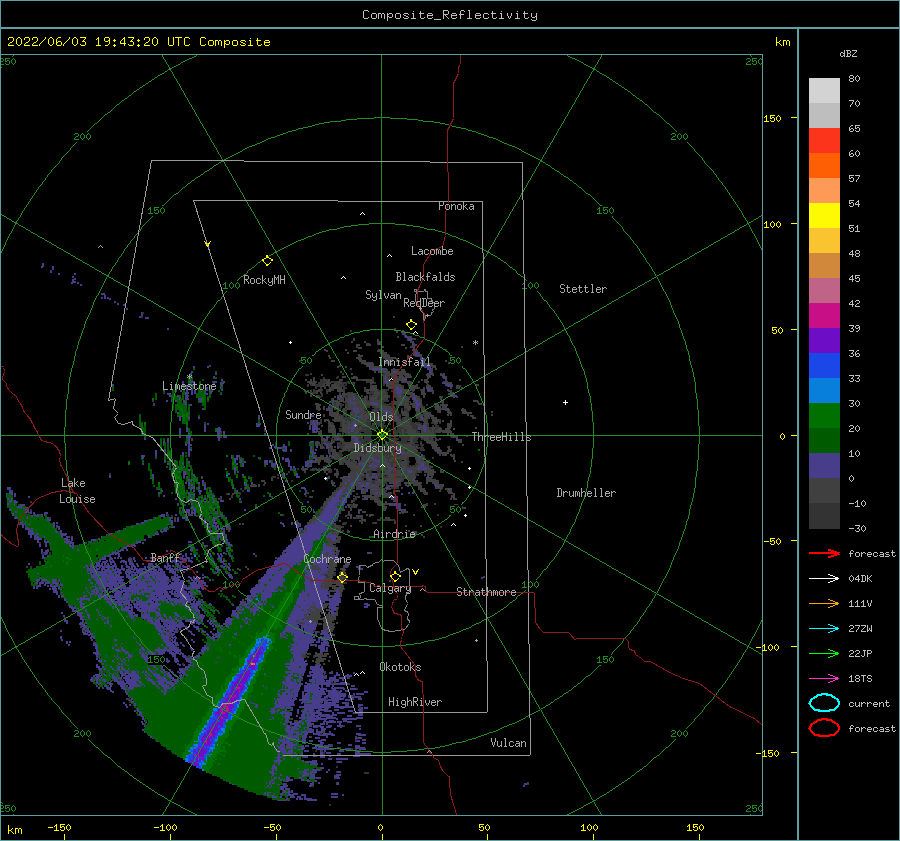
Task: Click the HighRiver label
Action: [415, 702]
